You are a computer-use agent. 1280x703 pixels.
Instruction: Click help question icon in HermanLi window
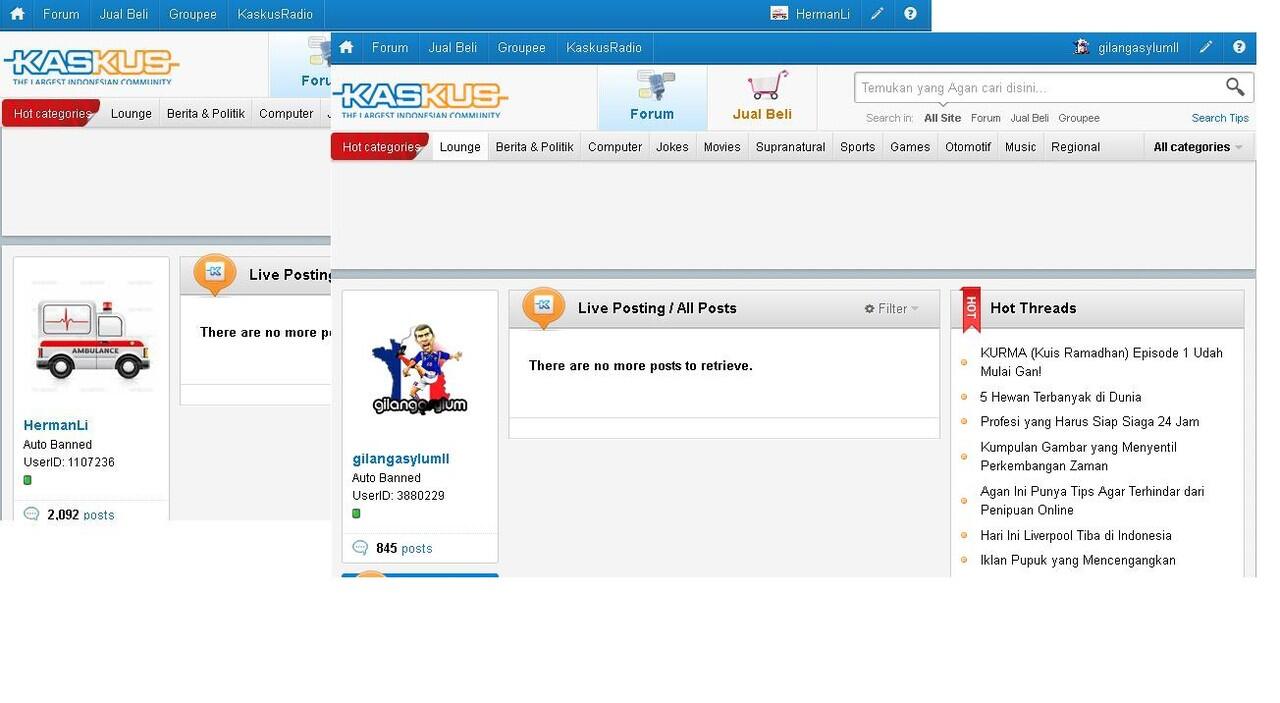(910, 14)
